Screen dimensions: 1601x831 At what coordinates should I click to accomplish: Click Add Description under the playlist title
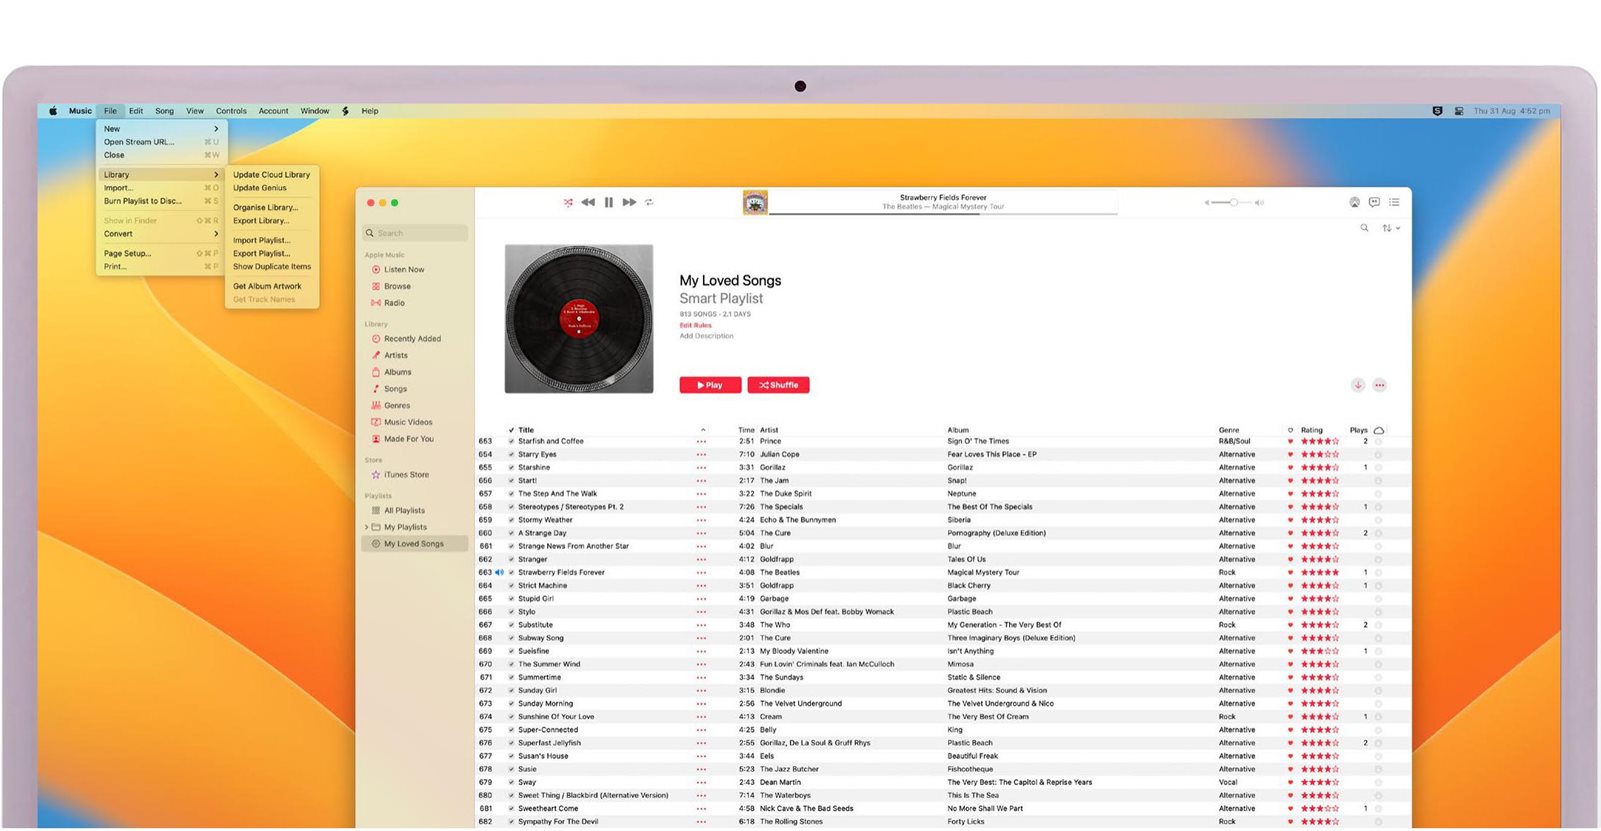(x=707, y=336)
